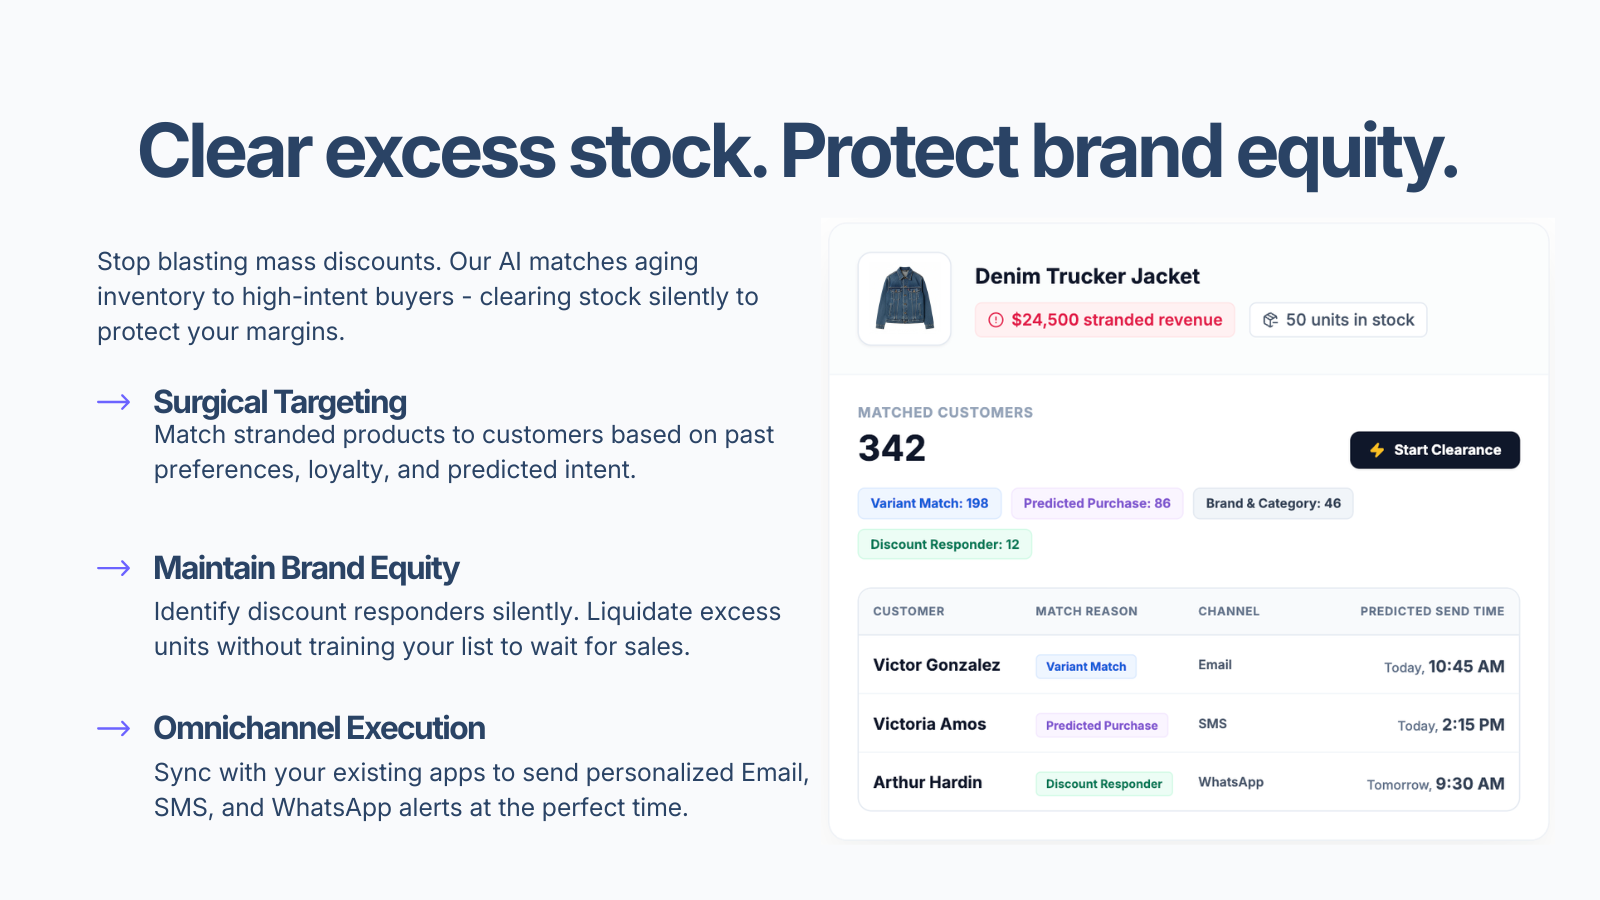The width and height of the screenshot is (1600, 900).
Task: Open the Victoria Amos customer row
Action: coord(1188,724)
